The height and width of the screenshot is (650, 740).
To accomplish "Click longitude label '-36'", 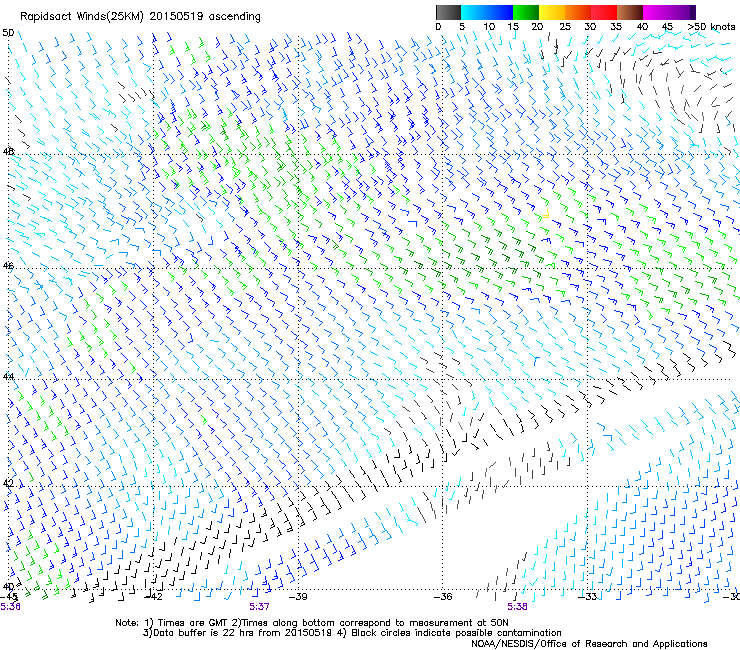I will (443, 597).
